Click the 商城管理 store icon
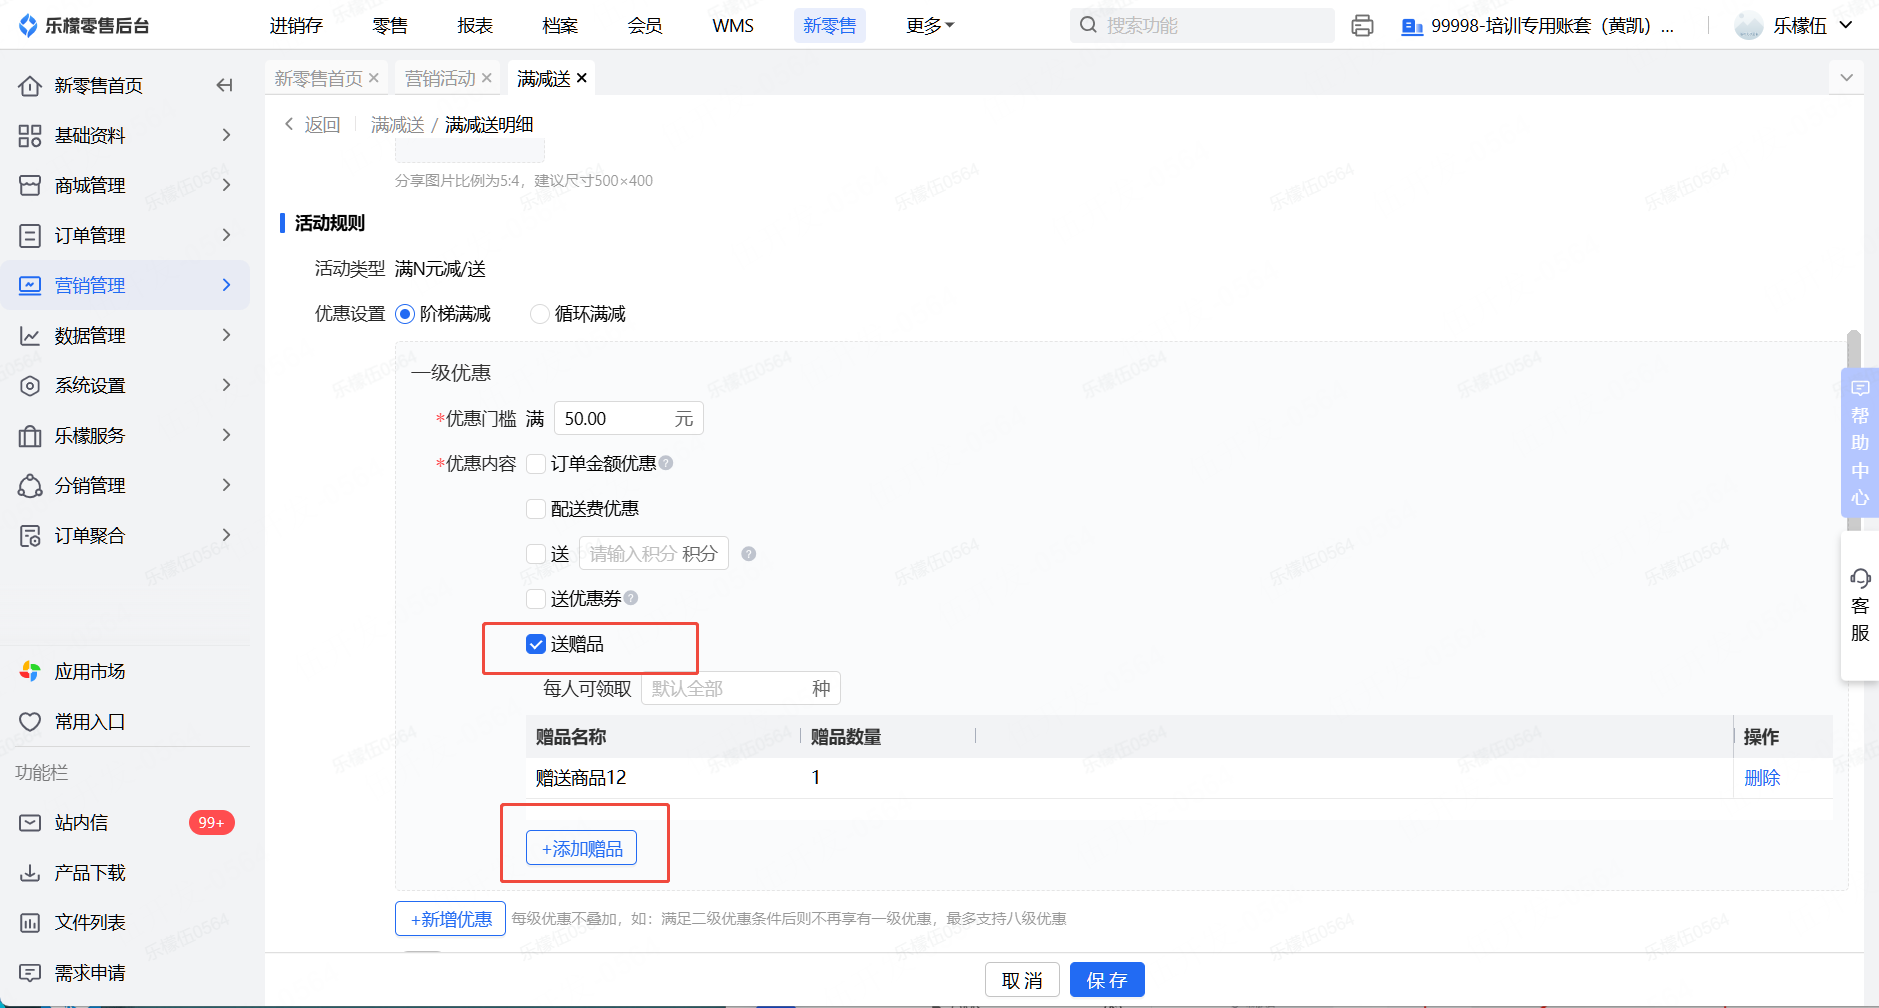This screenshot has height=1008, width=1879. pos(30,186)
